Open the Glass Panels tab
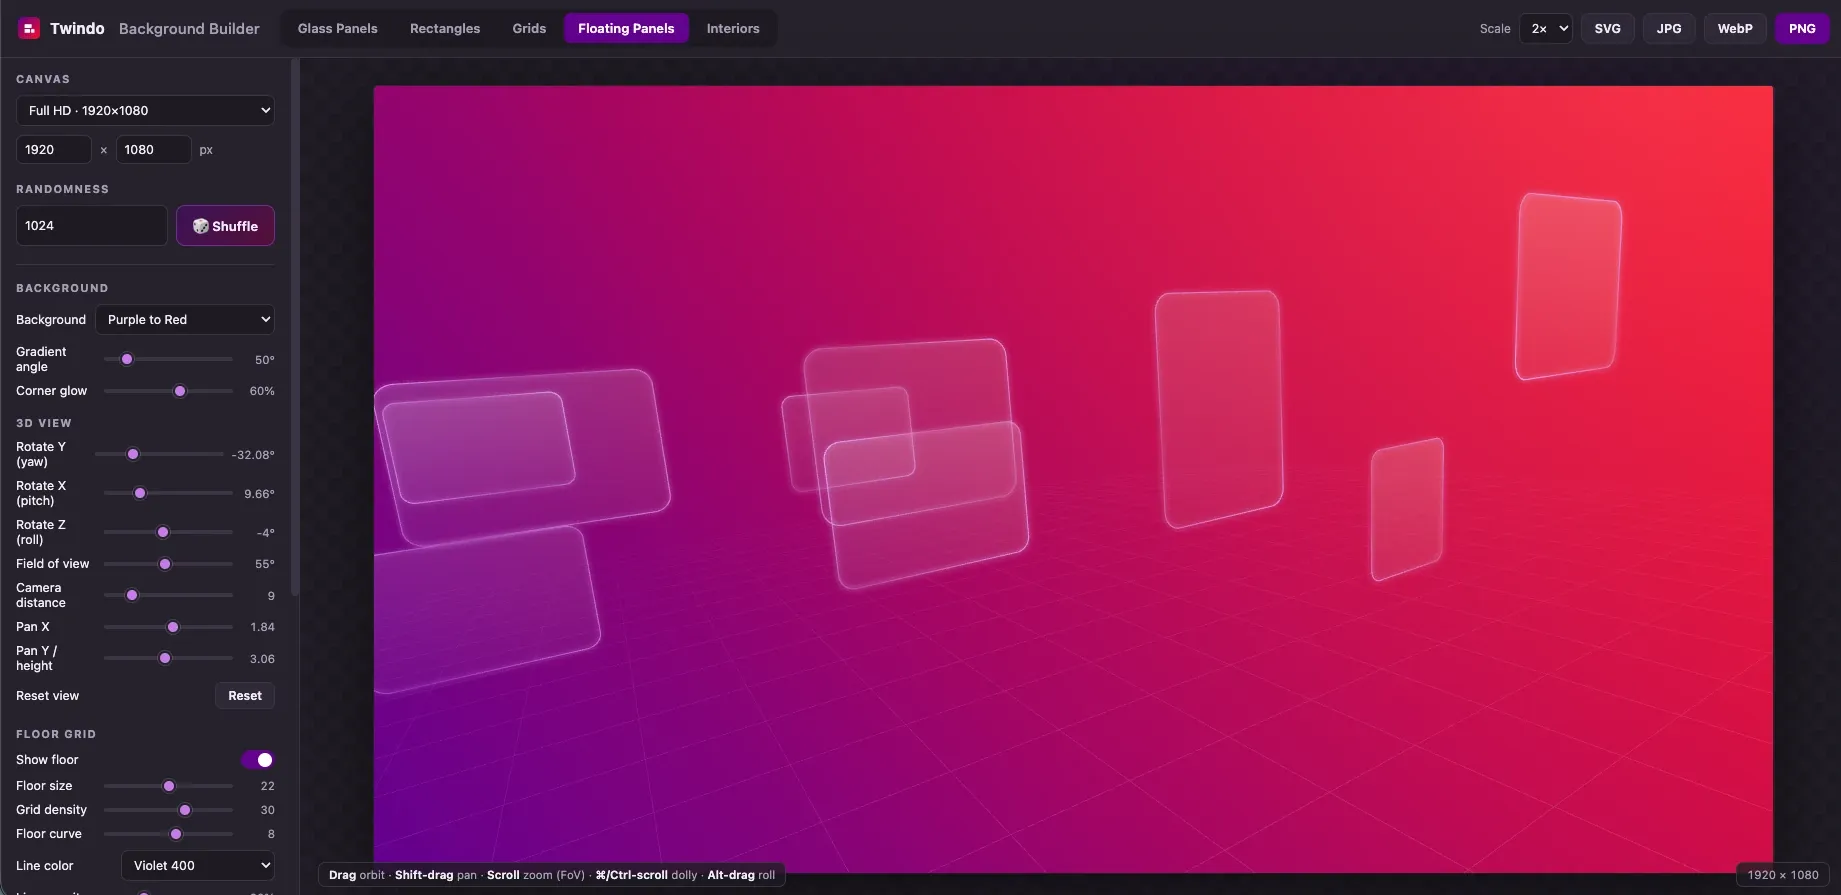Image resolution: width=1841 pixels, height=895 pixels. click(x=337, y=28)
